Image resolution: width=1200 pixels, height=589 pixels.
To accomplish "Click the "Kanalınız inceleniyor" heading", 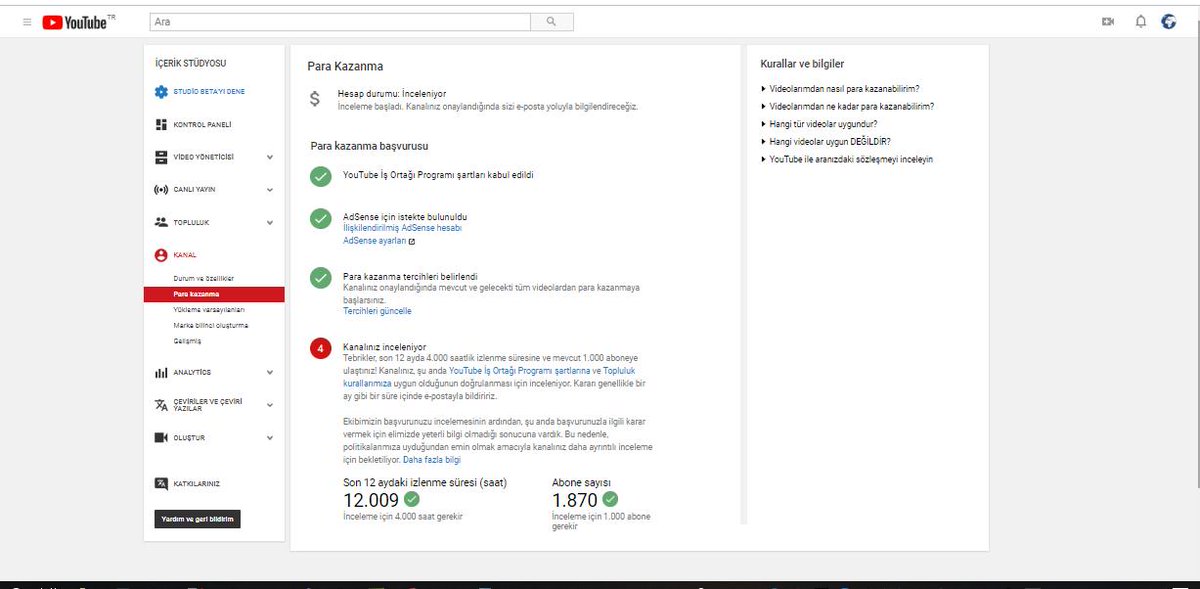I will [x=384, y=347].
